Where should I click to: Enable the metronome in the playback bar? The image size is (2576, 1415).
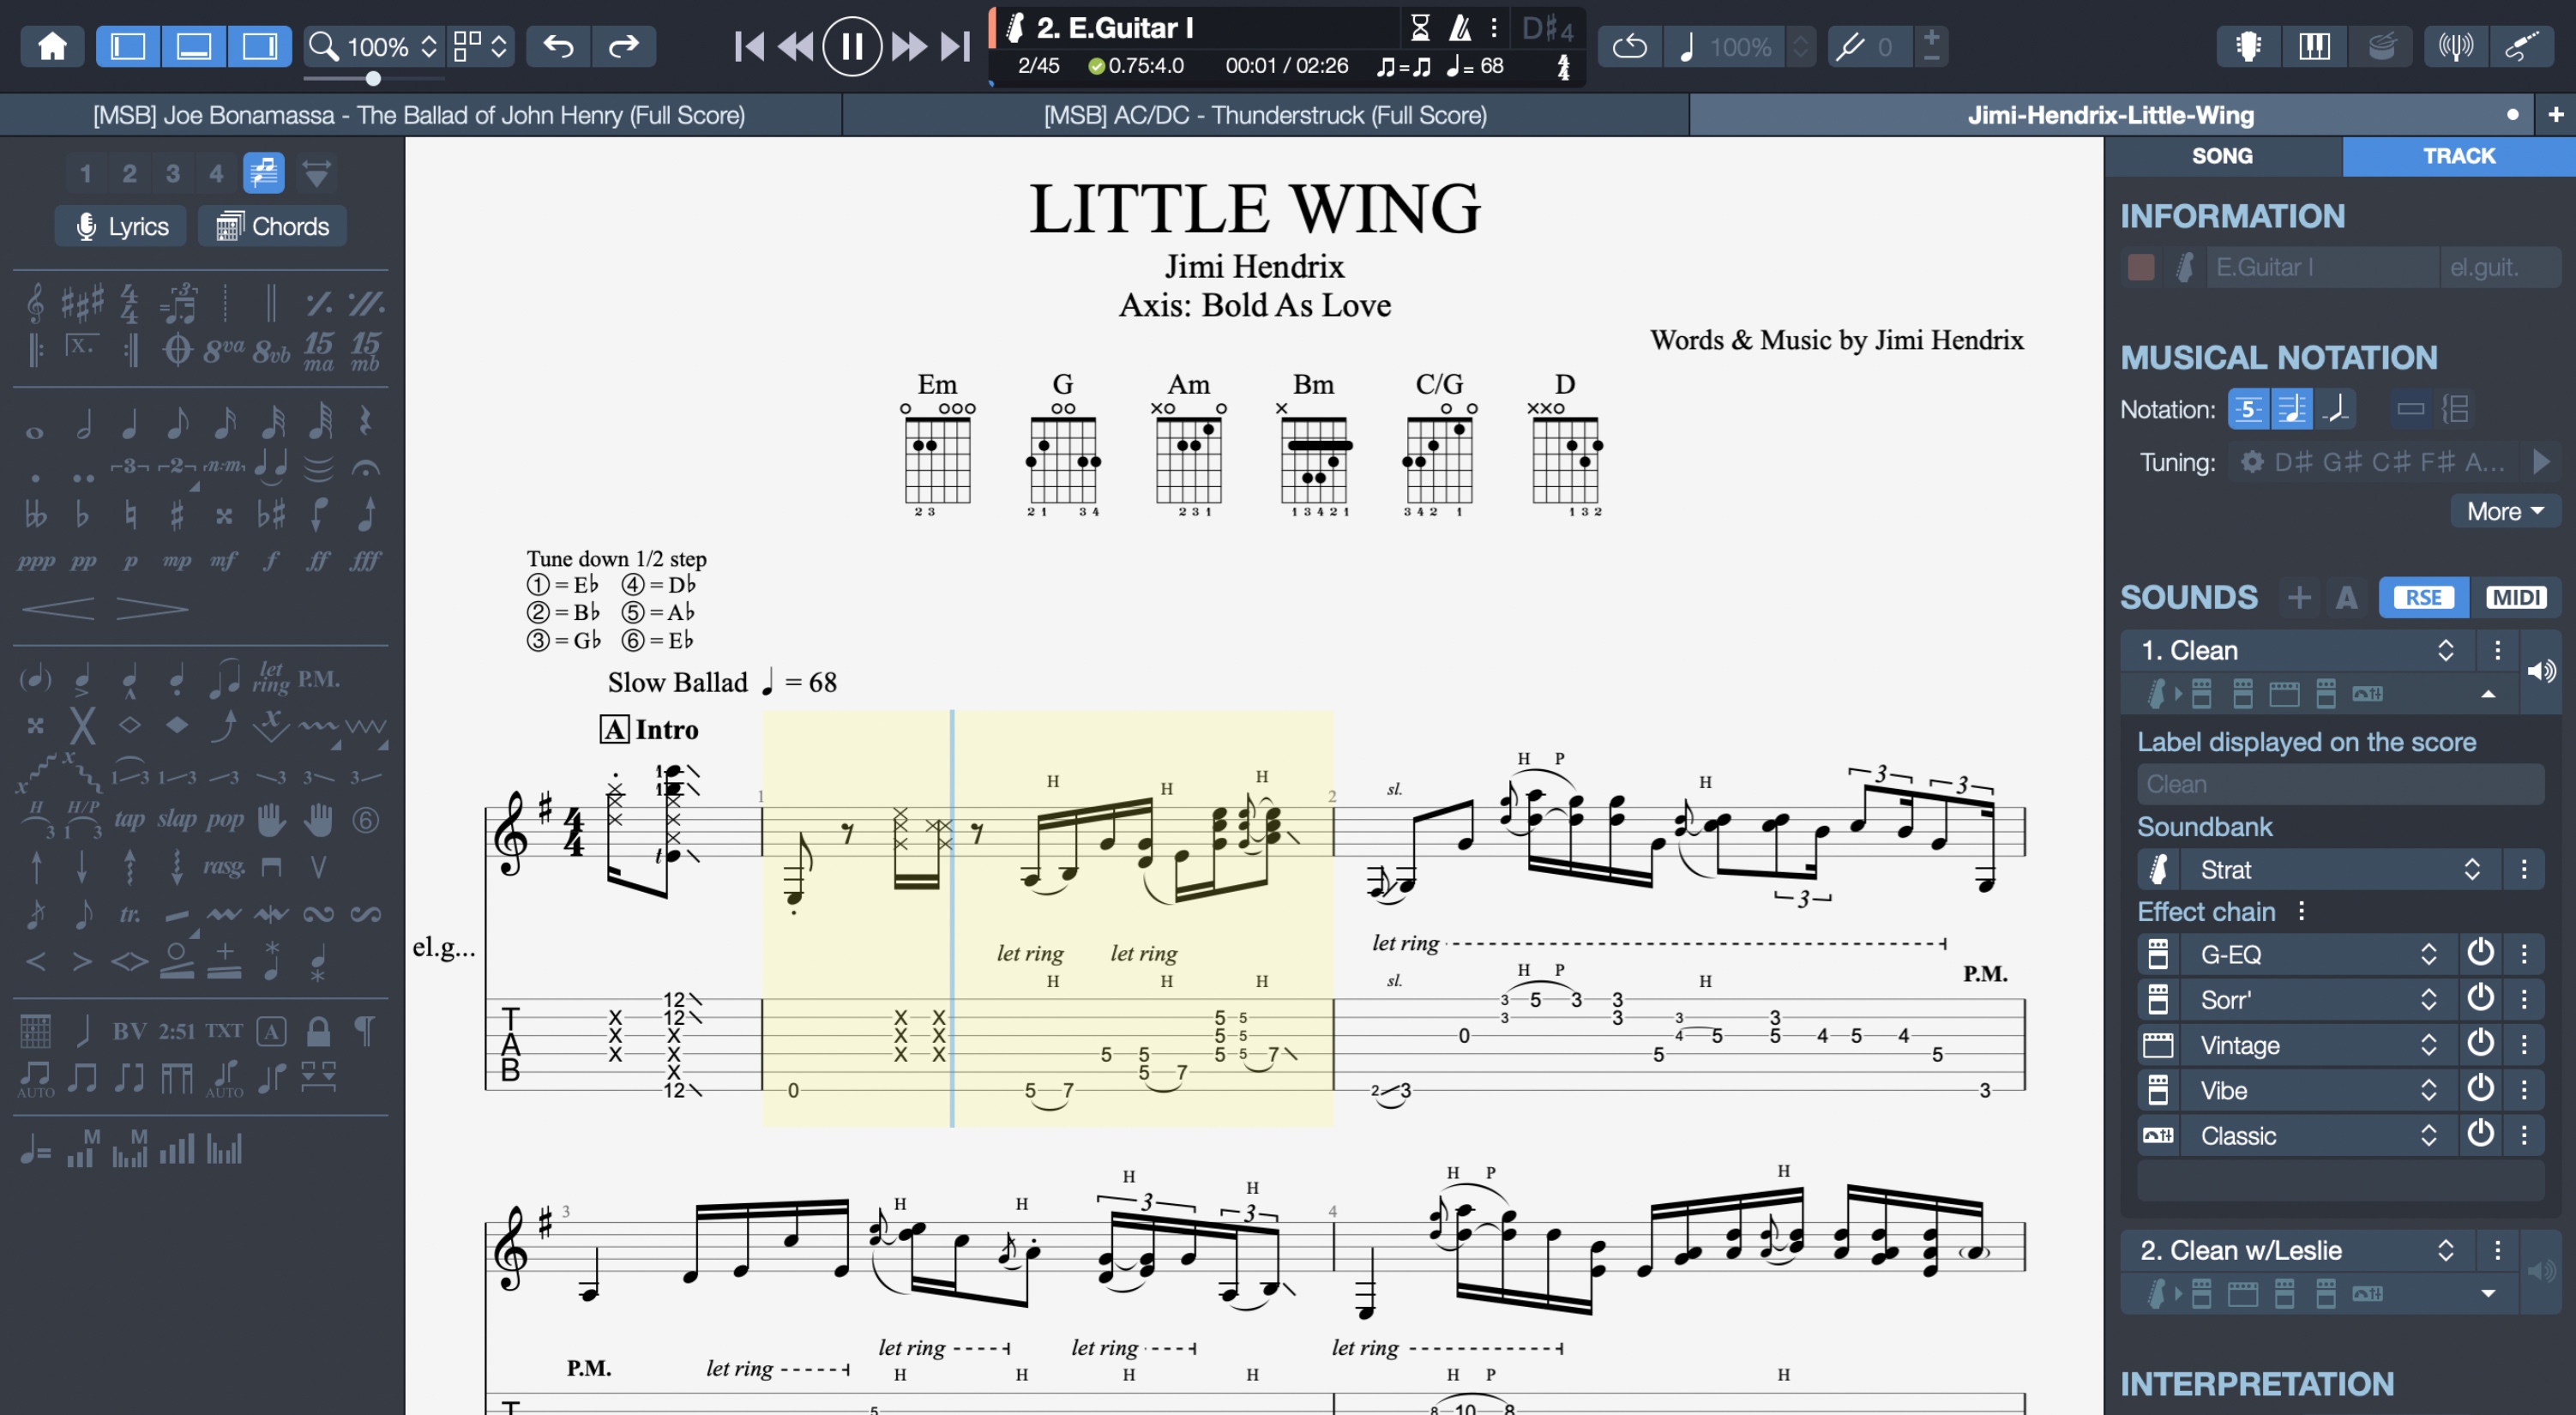tap(1459, 28)
